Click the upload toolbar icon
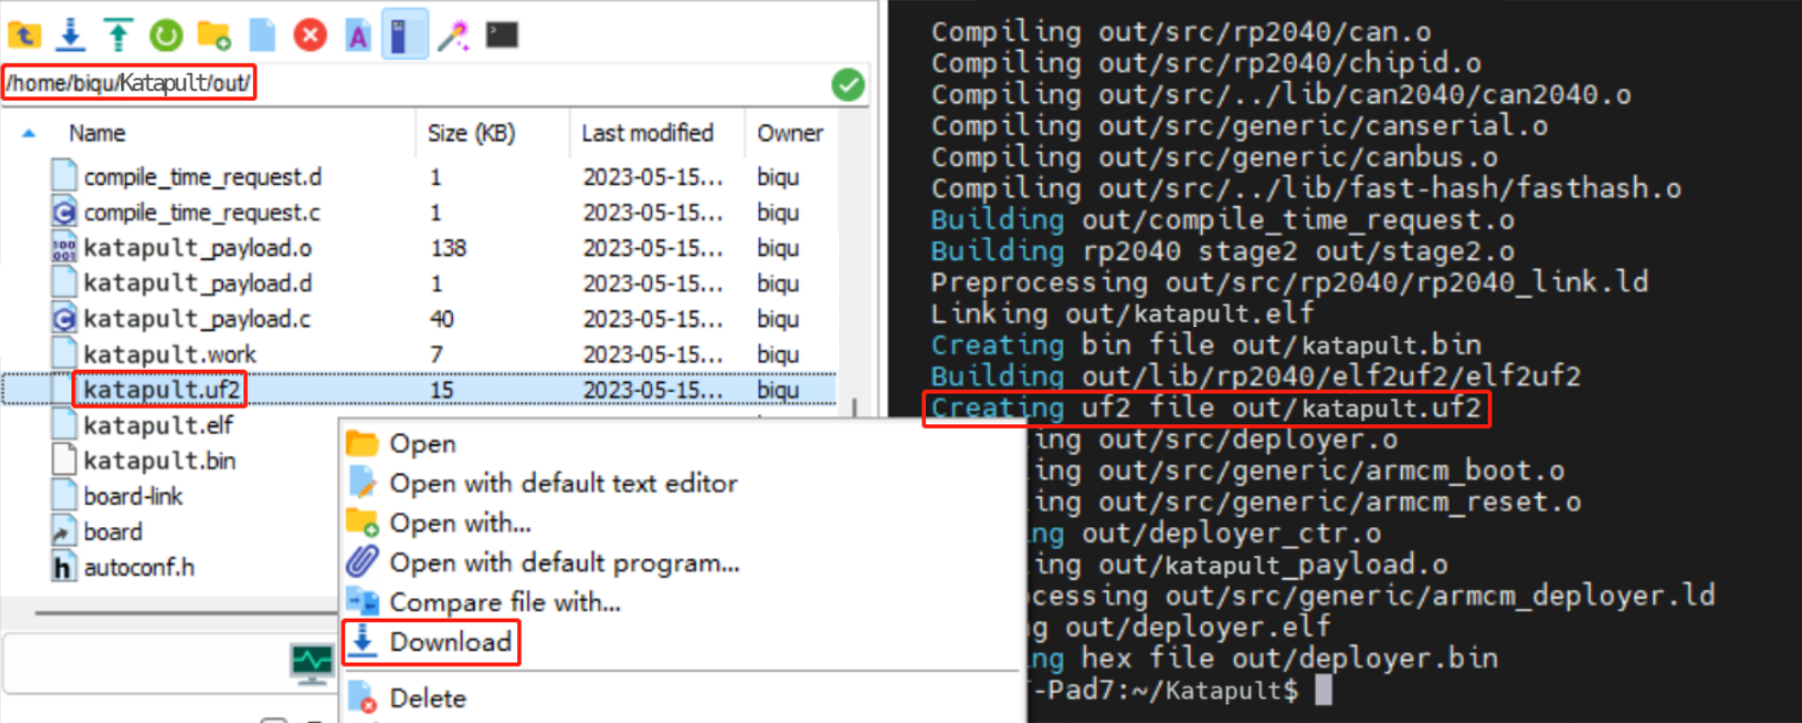 tap(118, 36)
